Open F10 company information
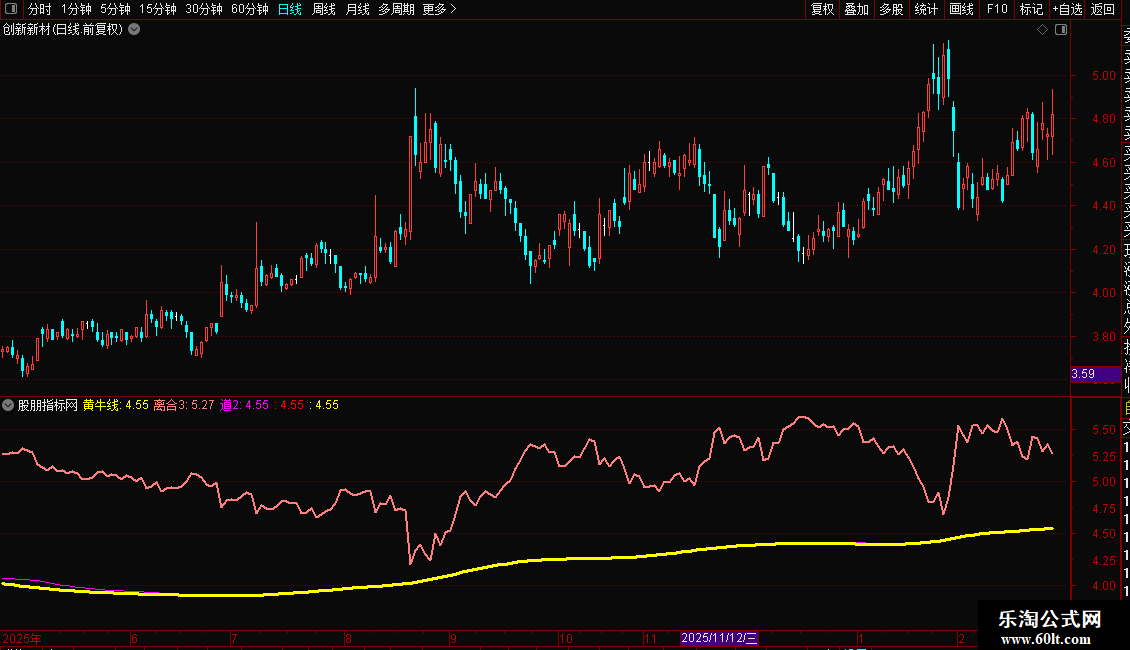The image size is (1130, 650). (997, 9)
